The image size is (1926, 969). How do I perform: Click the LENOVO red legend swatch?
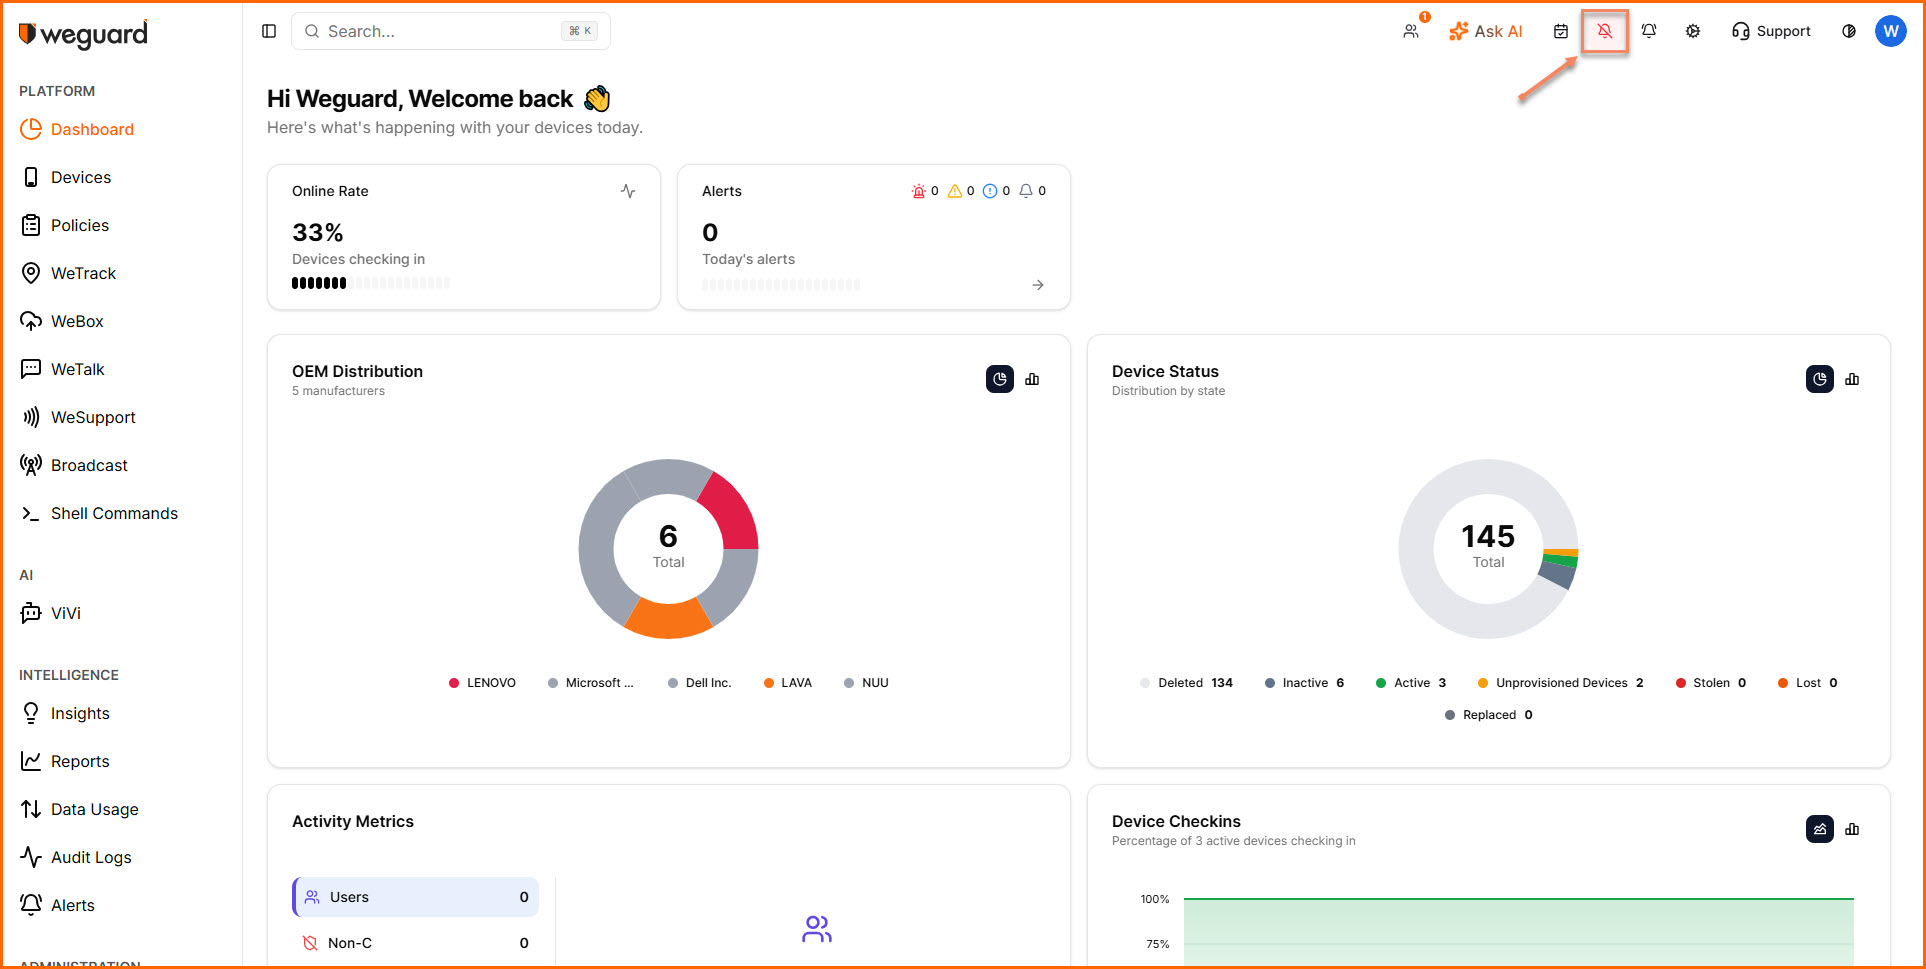(x=454, y=683)
